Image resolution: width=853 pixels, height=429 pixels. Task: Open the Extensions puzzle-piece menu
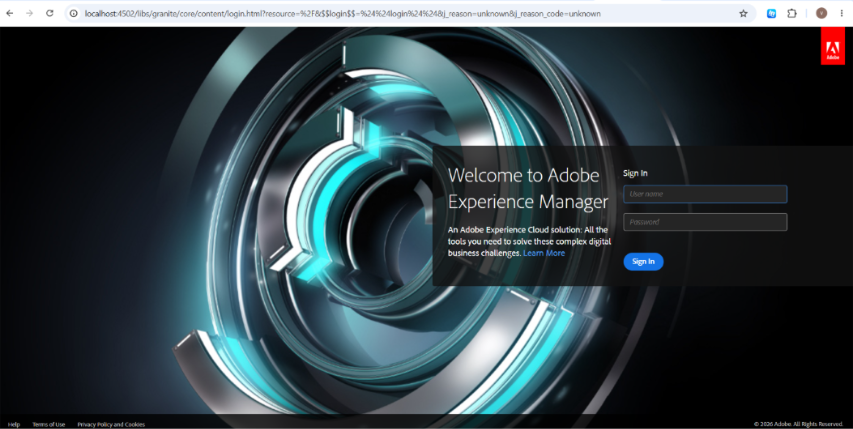point(792,14)
